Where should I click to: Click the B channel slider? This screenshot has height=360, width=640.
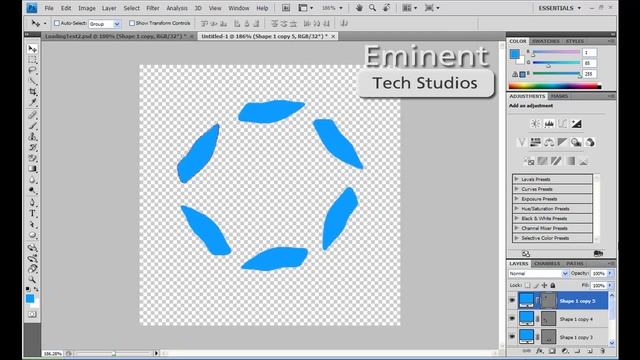(x=556, y=74)
